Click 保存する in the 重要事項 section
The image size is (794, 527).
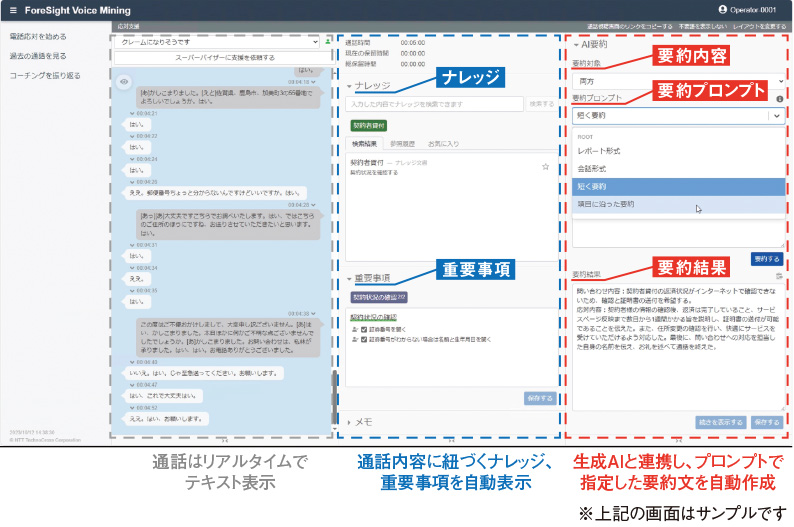(540, 398)
